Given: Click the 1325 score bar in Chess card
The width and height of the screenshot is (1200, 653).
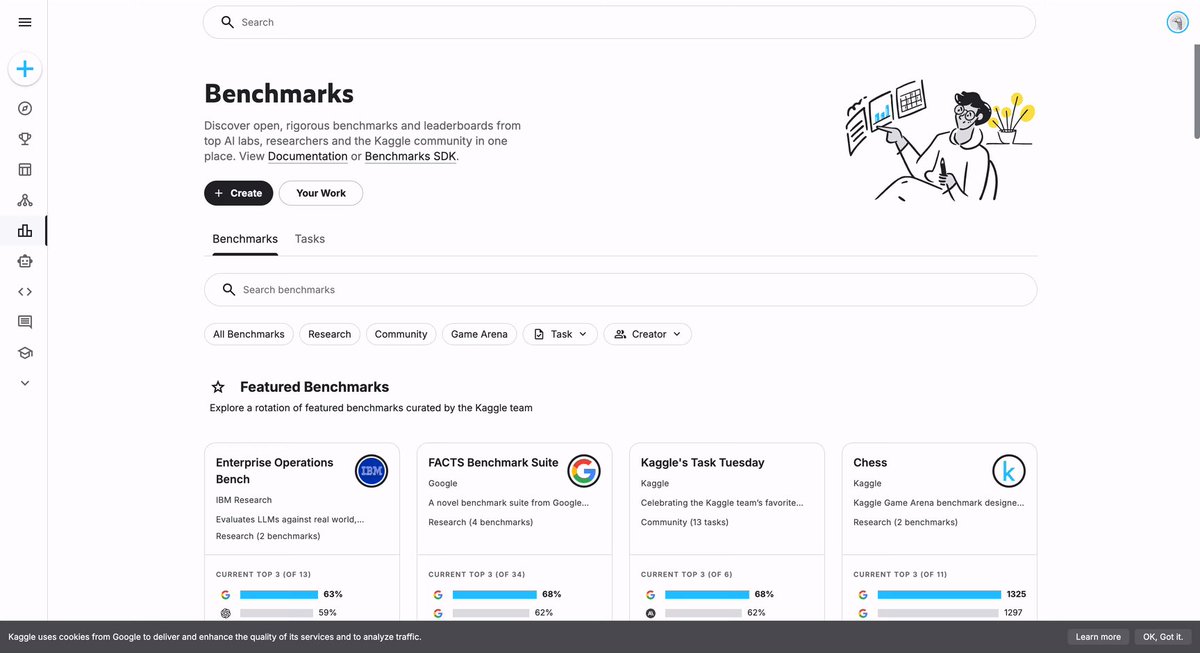Looking at the screenshot, I should click(x=939, y=594).
